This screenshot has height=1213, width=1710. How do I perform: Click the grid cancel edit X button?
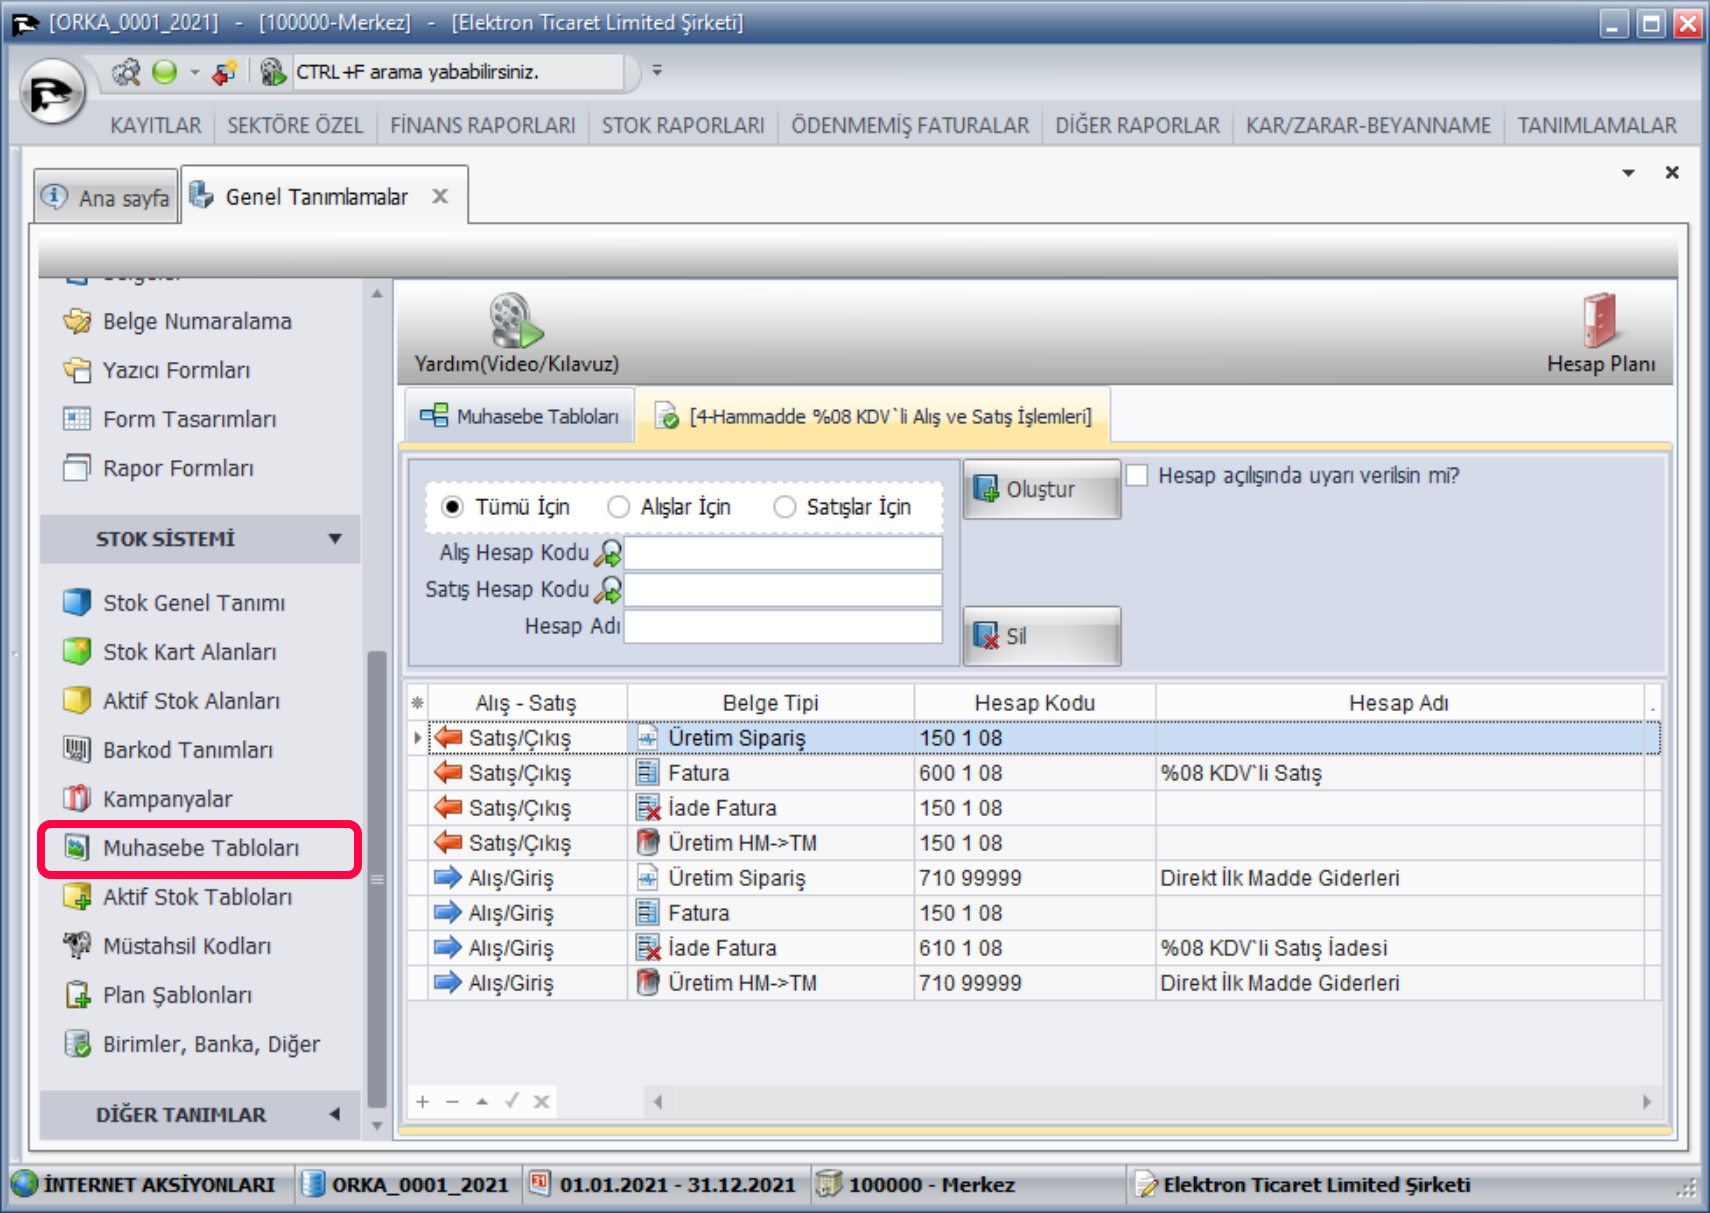541,1101
